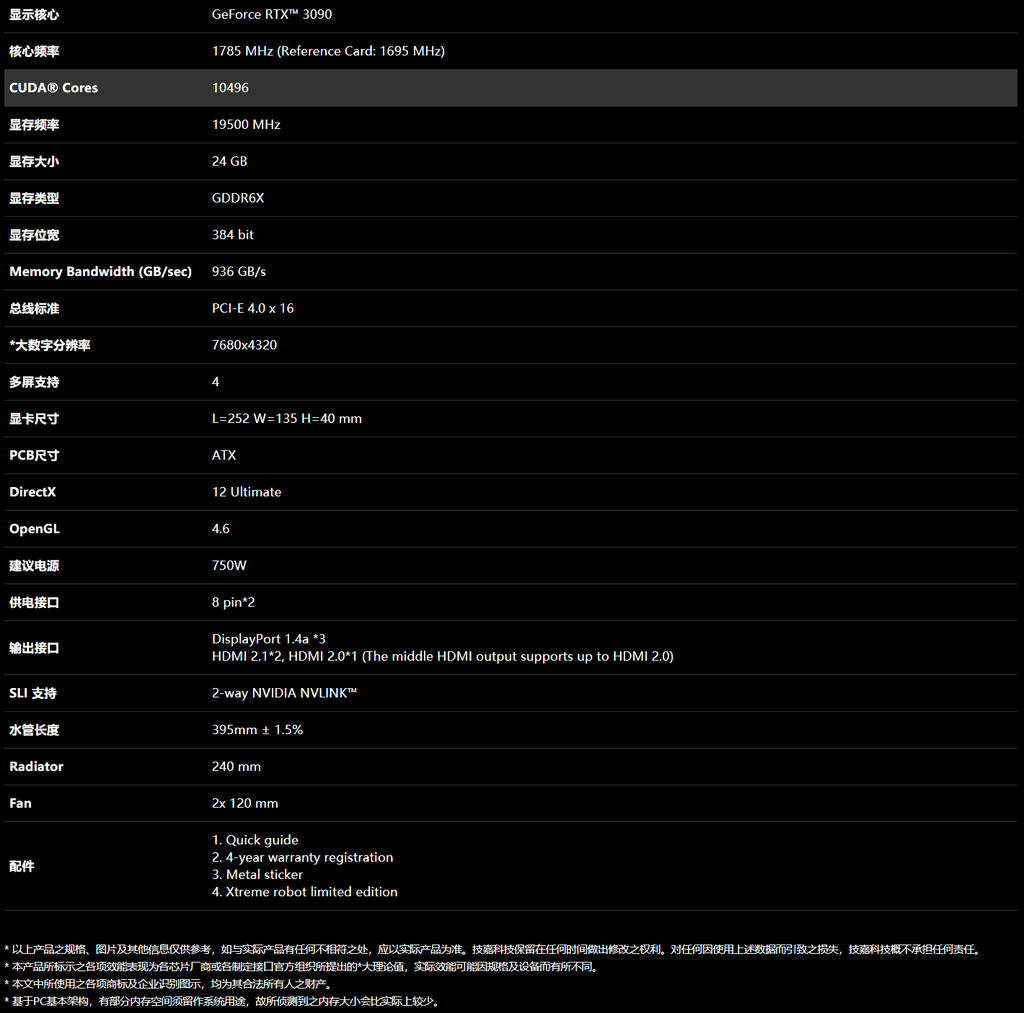The height and width of the screenshot is (1013, 1024).
Task: Select the 24 GB value
Action: [229, 161]
